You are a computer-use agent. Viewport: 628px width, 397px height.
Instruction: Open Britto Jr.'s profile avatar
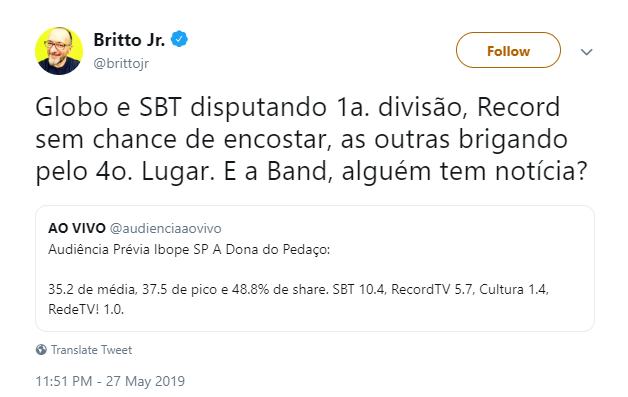point(59,51)
